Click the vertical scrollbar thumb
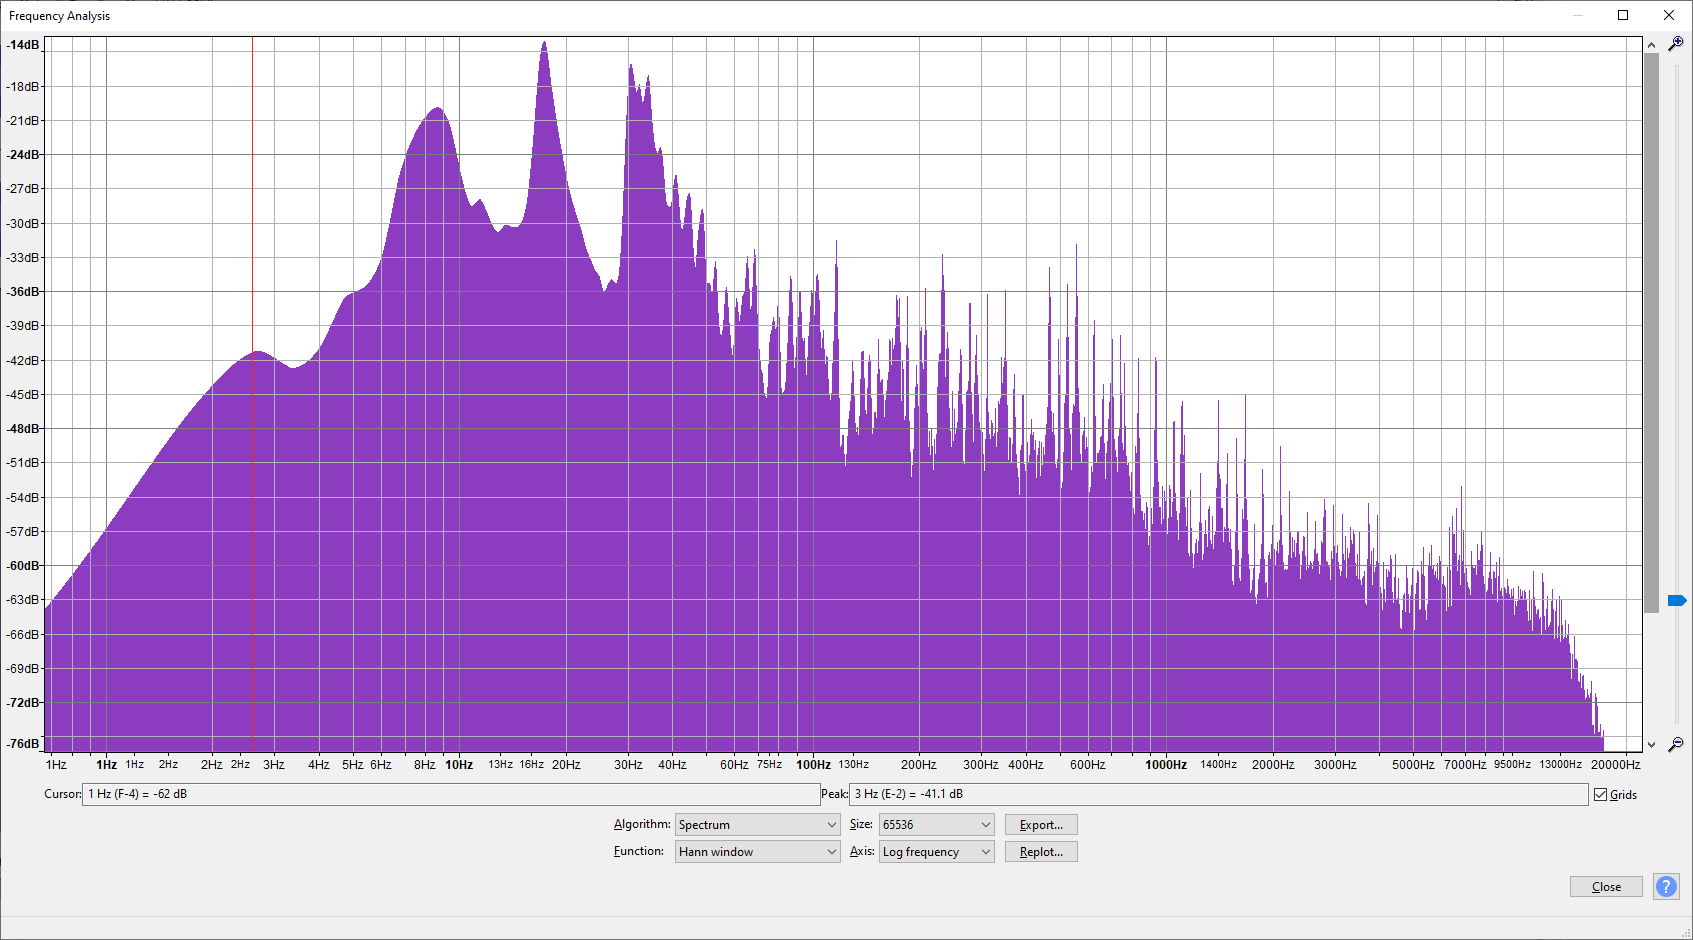Viewport: 1693px width, 940px height. (x=1651, y=332)
